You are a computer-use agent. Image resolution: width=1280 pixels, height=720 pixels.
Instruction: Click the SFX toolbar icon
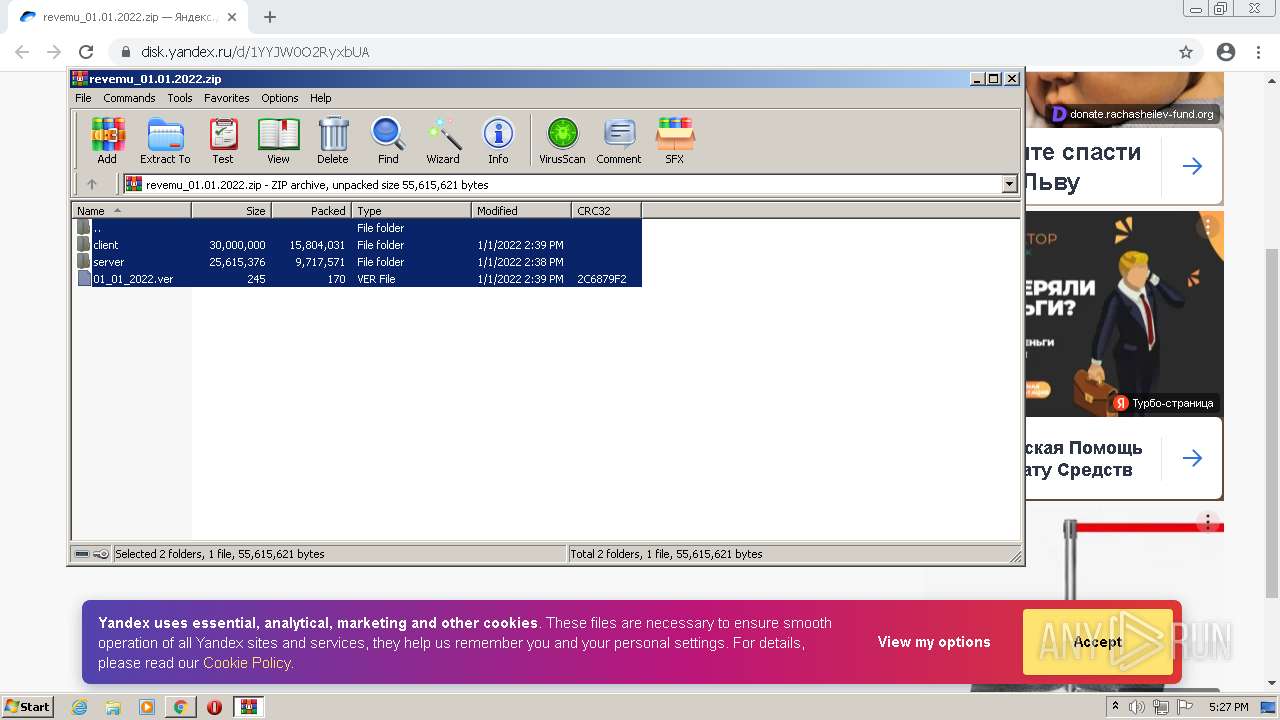(675, 140)
